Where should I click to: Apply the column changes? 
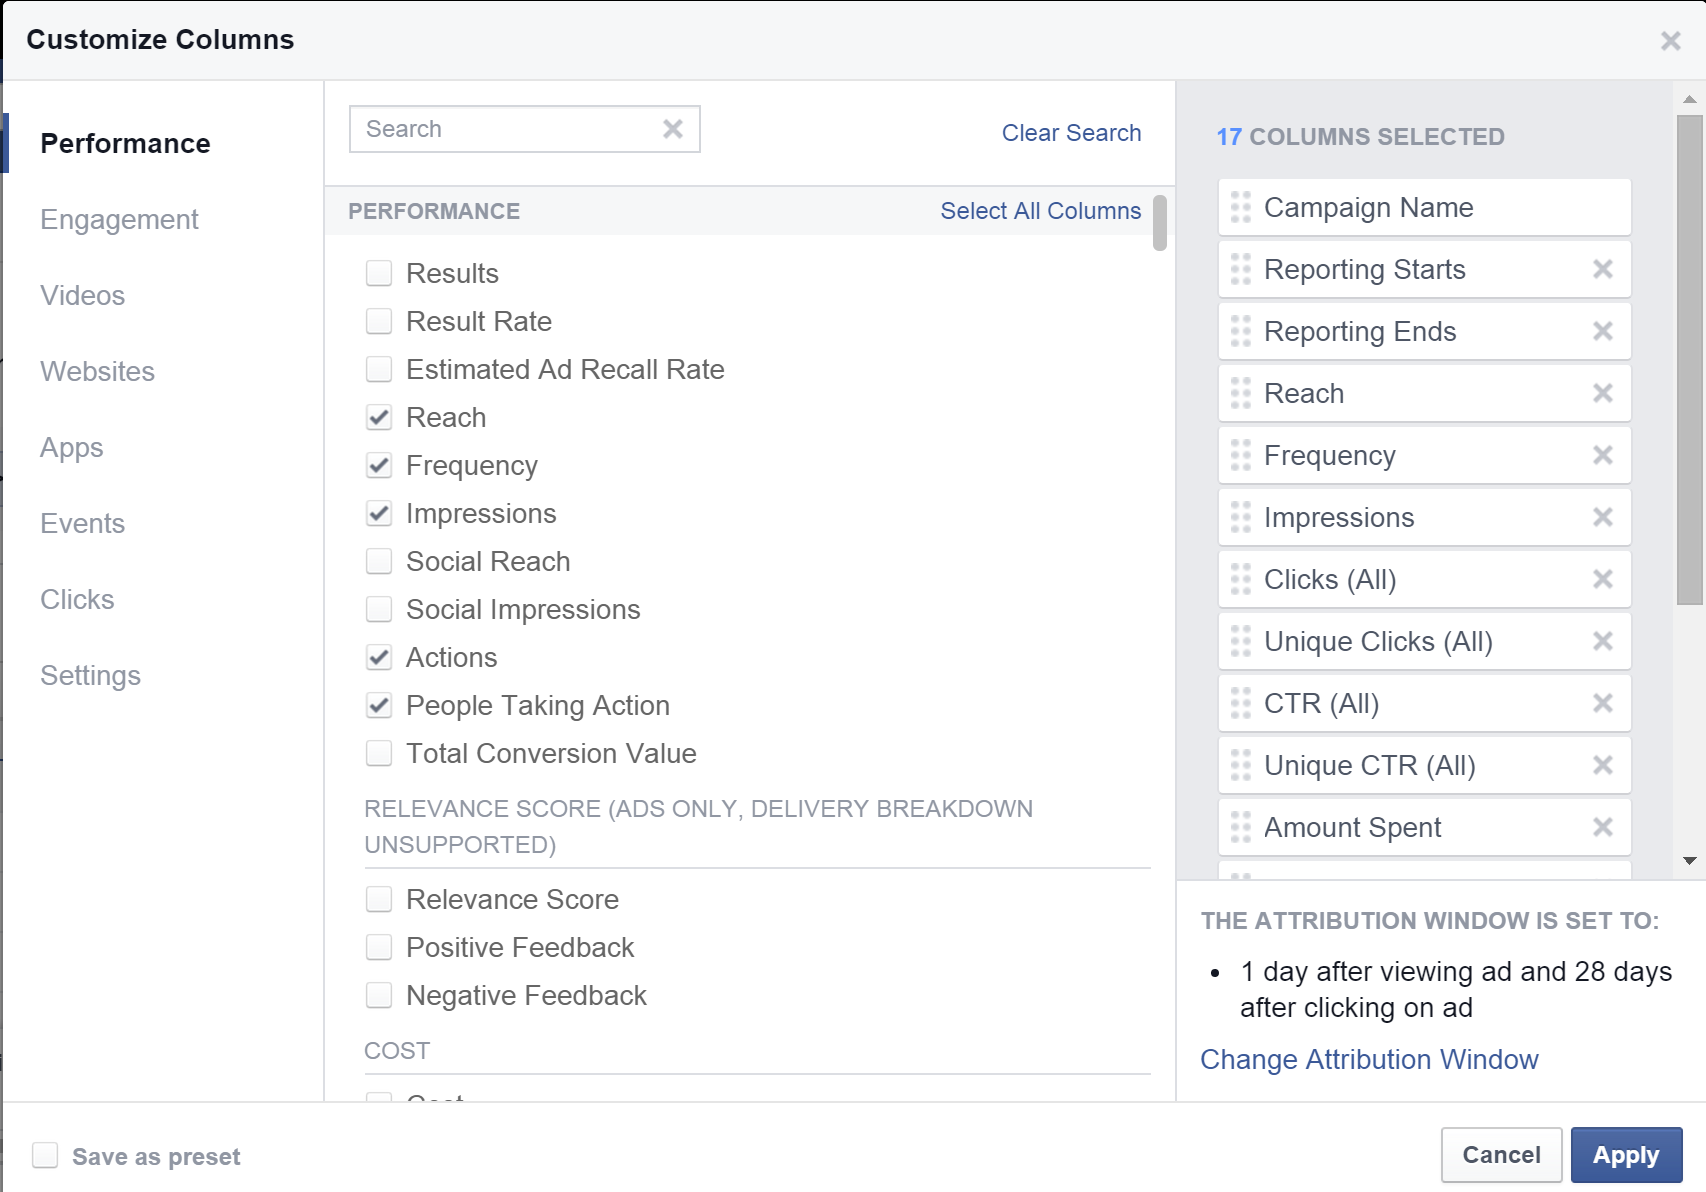coord(1626,1154)
